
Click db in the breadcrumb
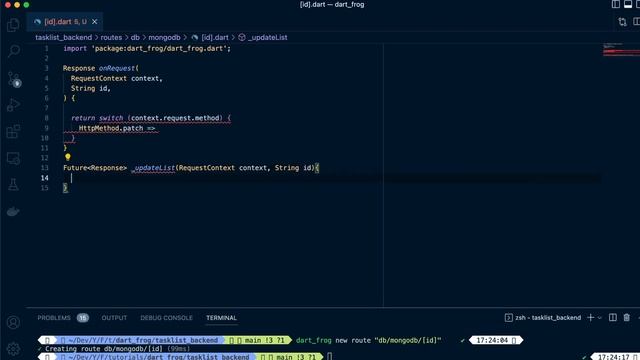click(x=135, y=38)
